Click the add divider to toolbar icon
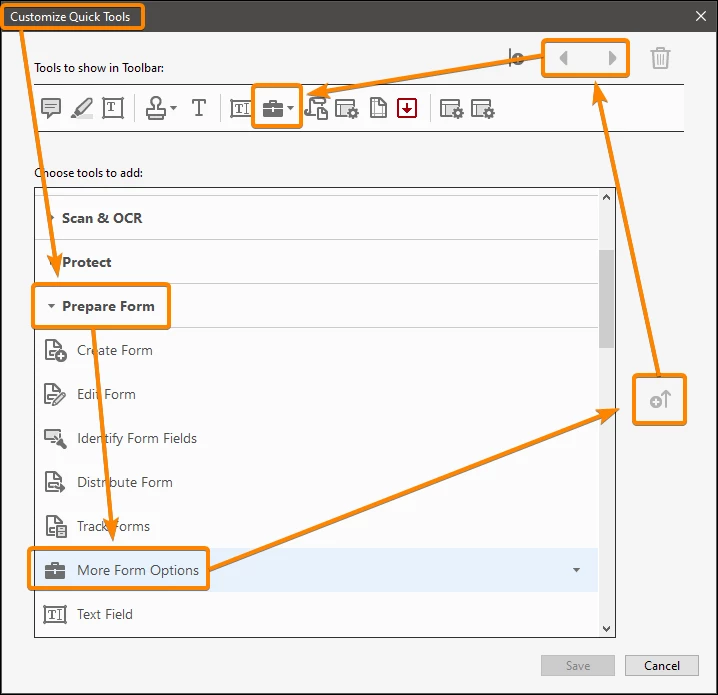The height and width of the screenshot is (695, 718). [x=516, y=58]
